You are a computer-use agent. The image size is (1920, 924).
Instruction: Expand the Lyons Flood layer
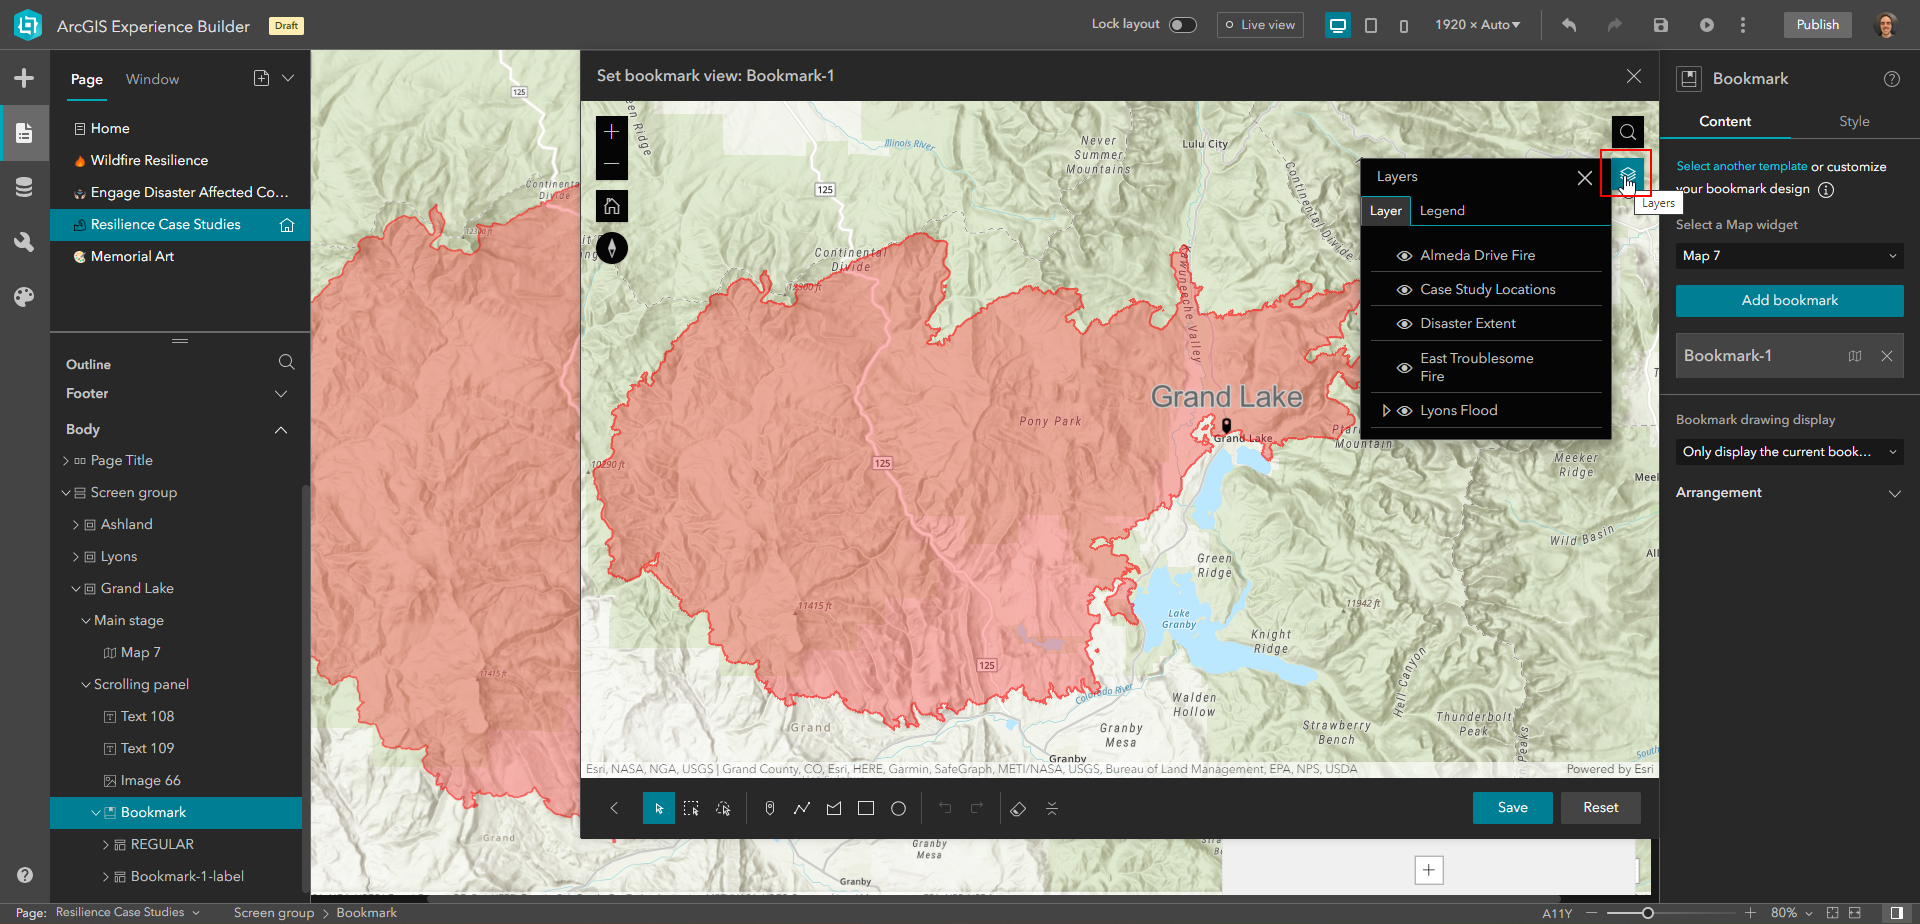tap(1386, 410)
